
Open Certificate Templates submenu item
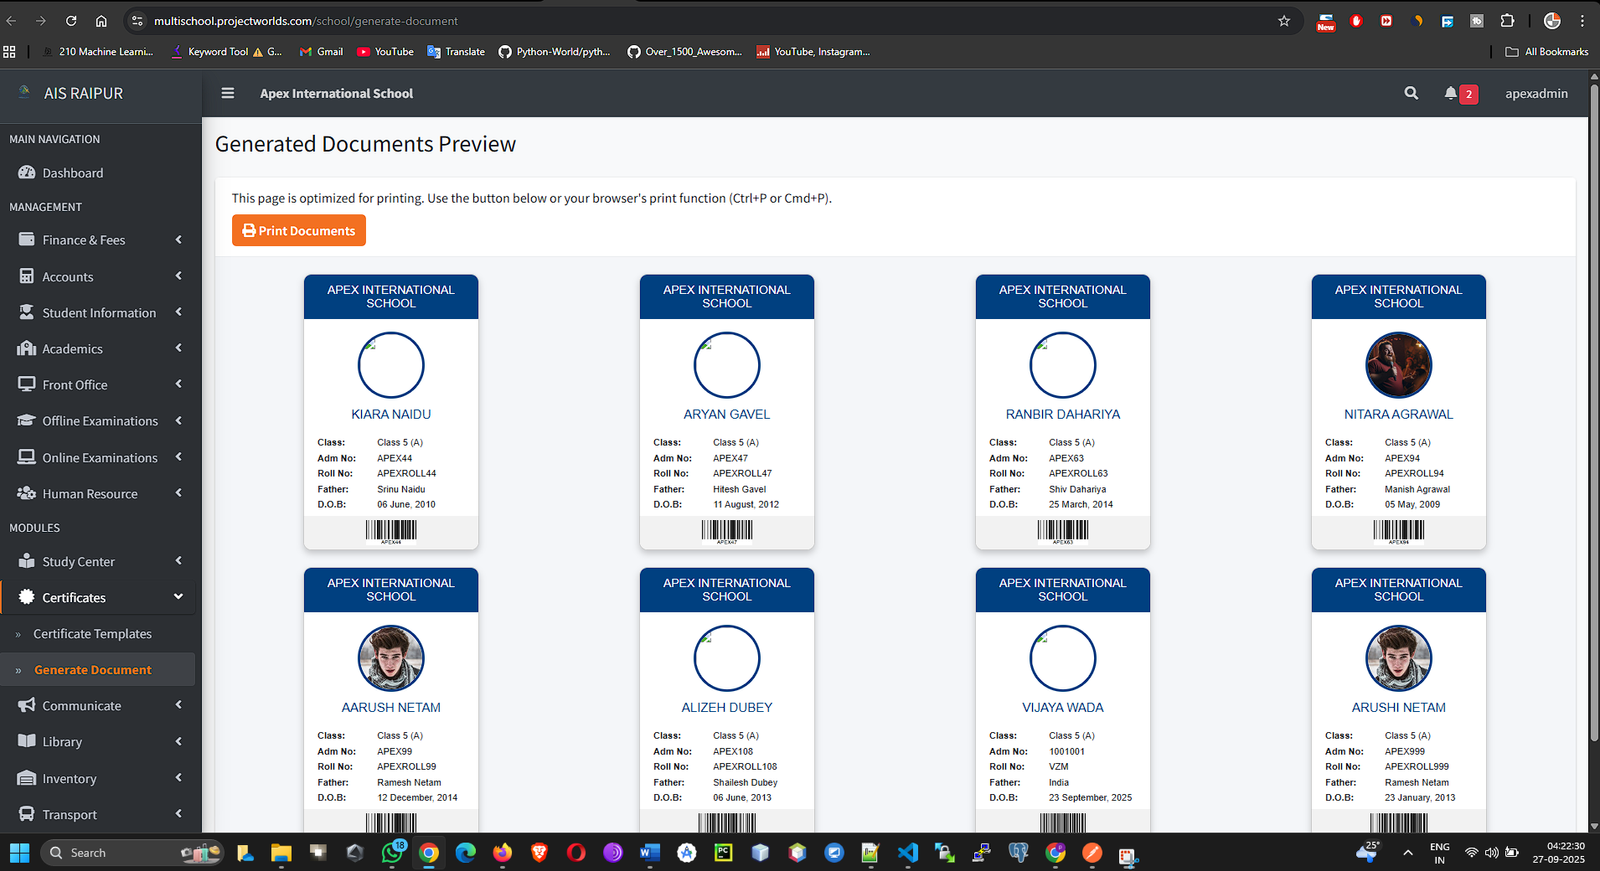tap(92, 634)
